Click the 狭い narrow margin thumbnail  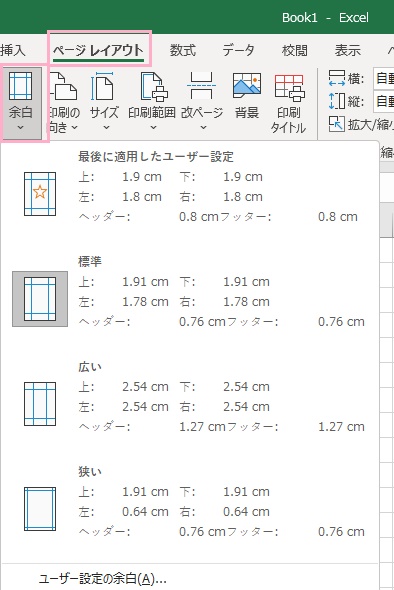click(40, 509)
